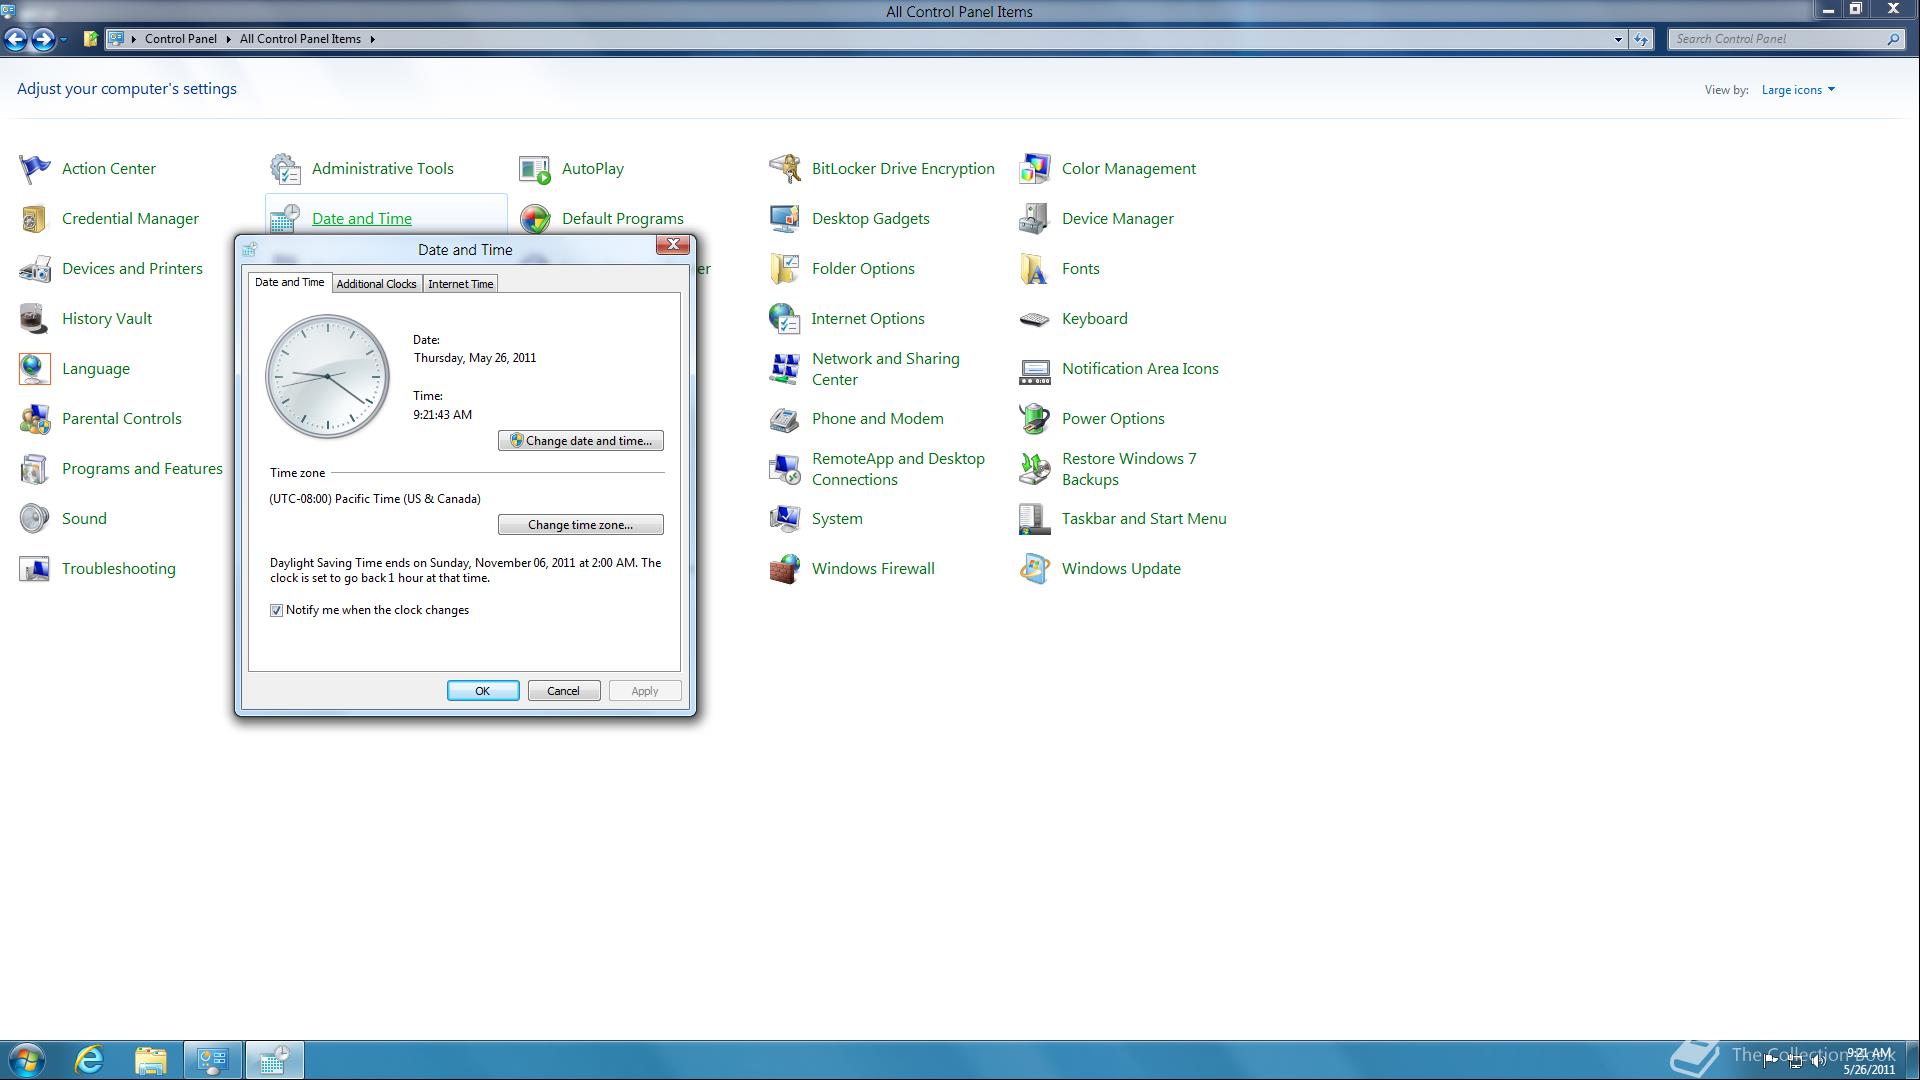
Task: Open the Power Options icon
Action: (1035, 419)
